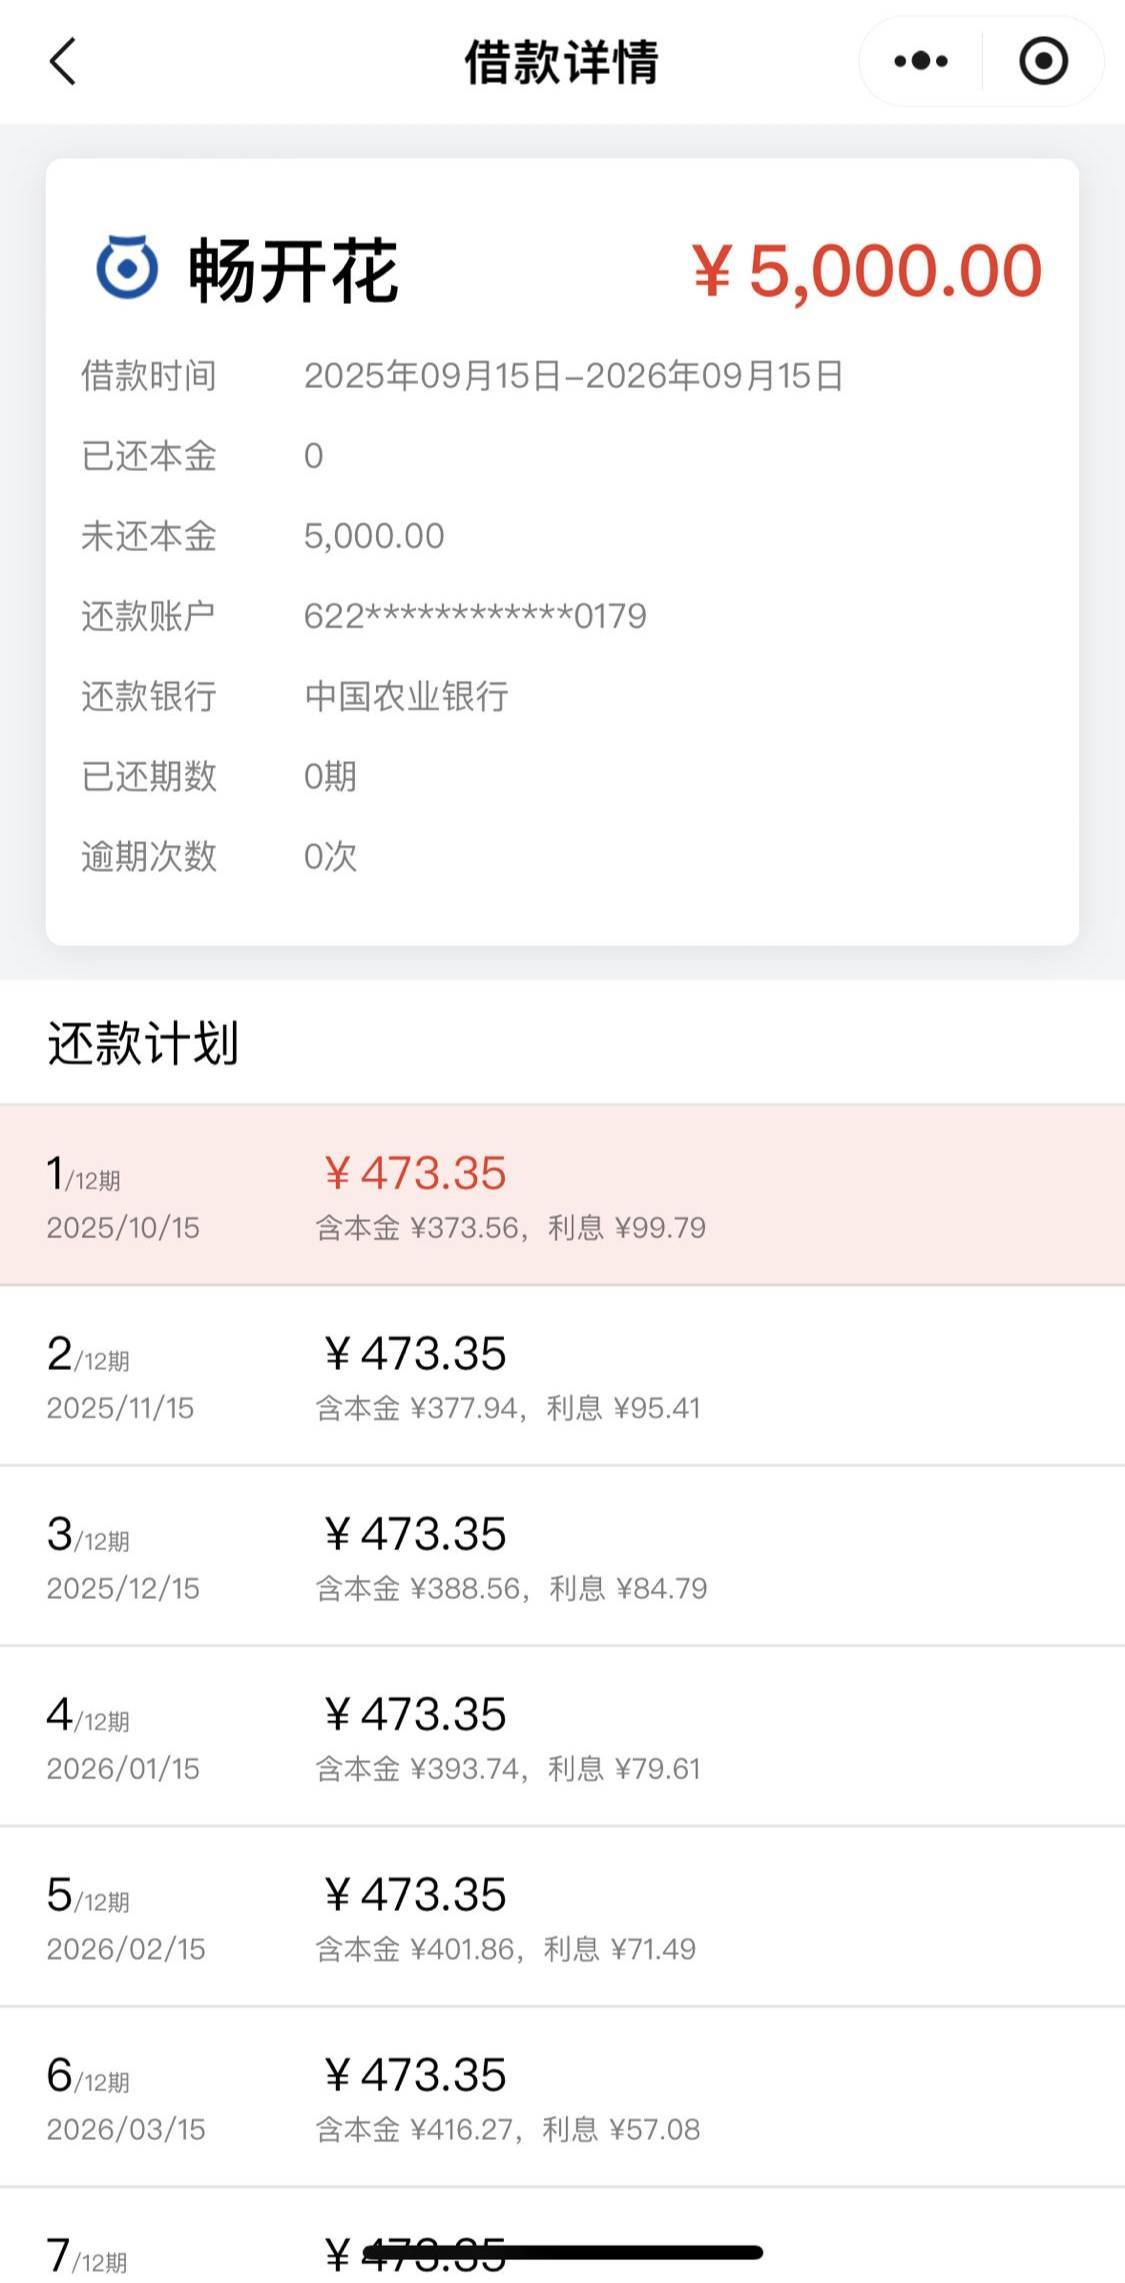Tap the home indicator bar at the bottom

pos(563,2252)
